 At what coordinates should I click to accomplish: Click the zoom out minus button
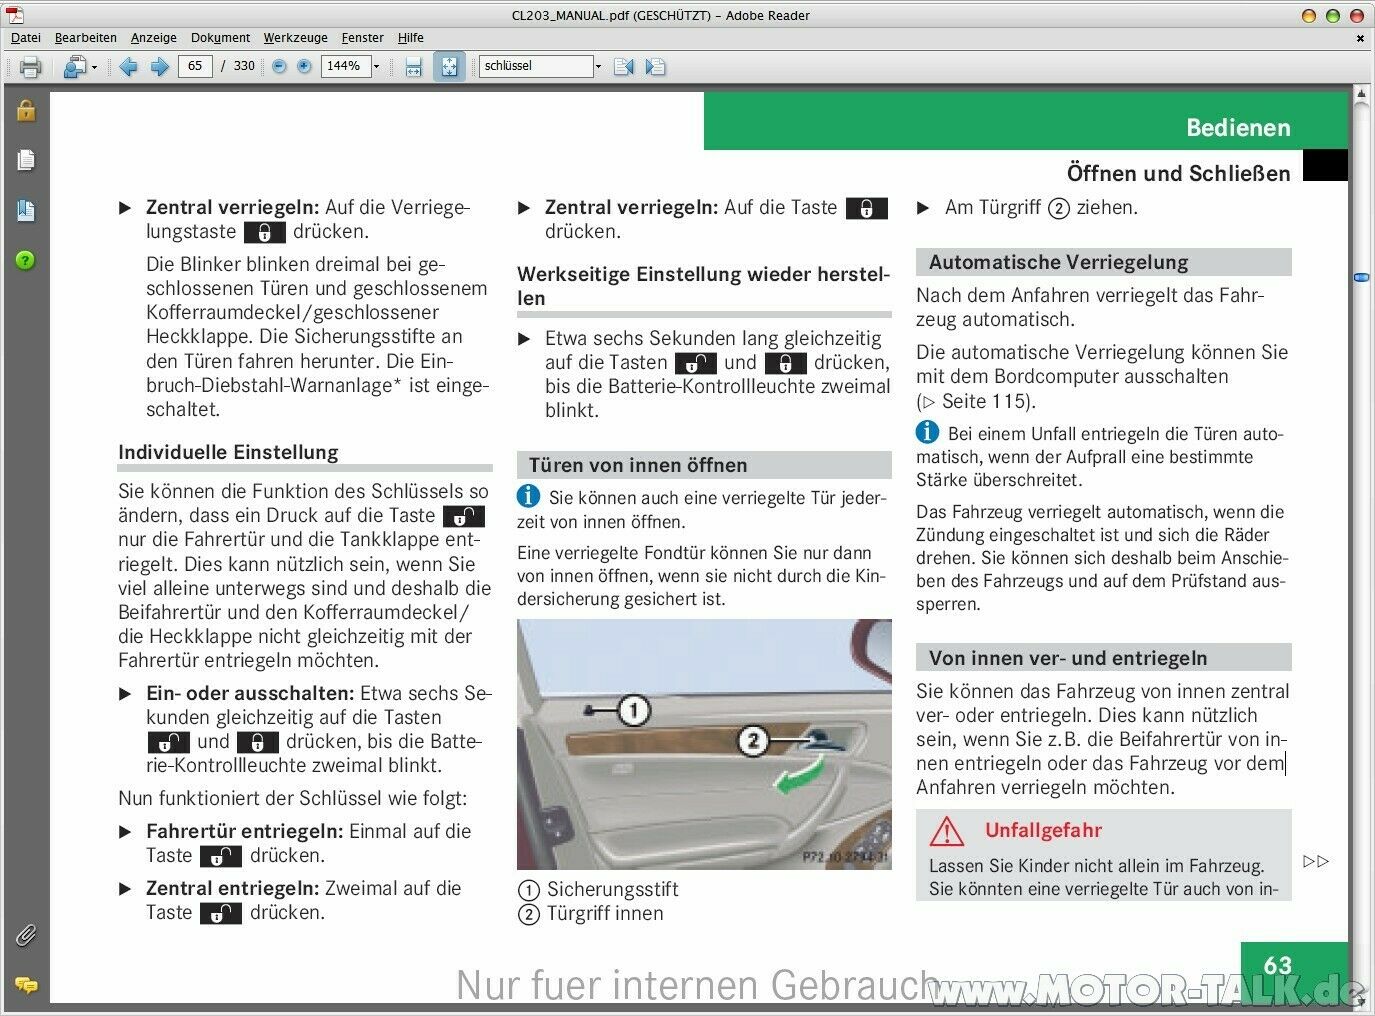pyautogui.click(x=279, y=67)
